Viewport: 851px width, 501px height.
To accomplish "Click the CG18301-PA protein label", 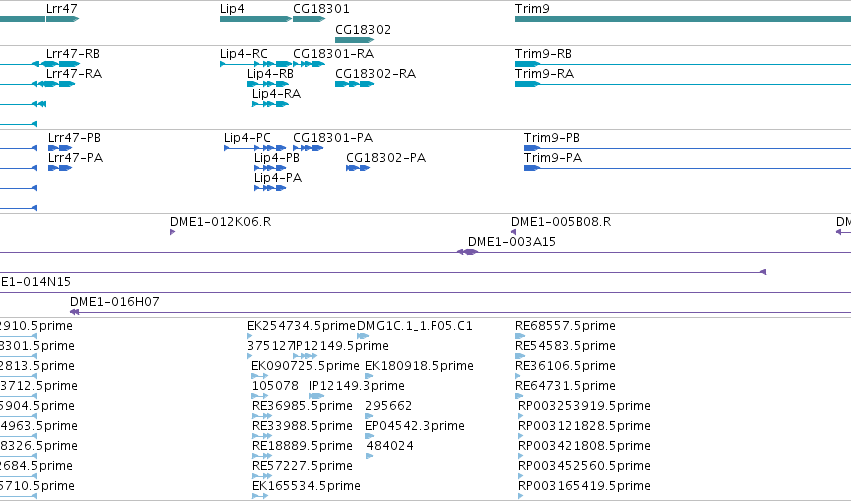I will (x=333, y=138).
